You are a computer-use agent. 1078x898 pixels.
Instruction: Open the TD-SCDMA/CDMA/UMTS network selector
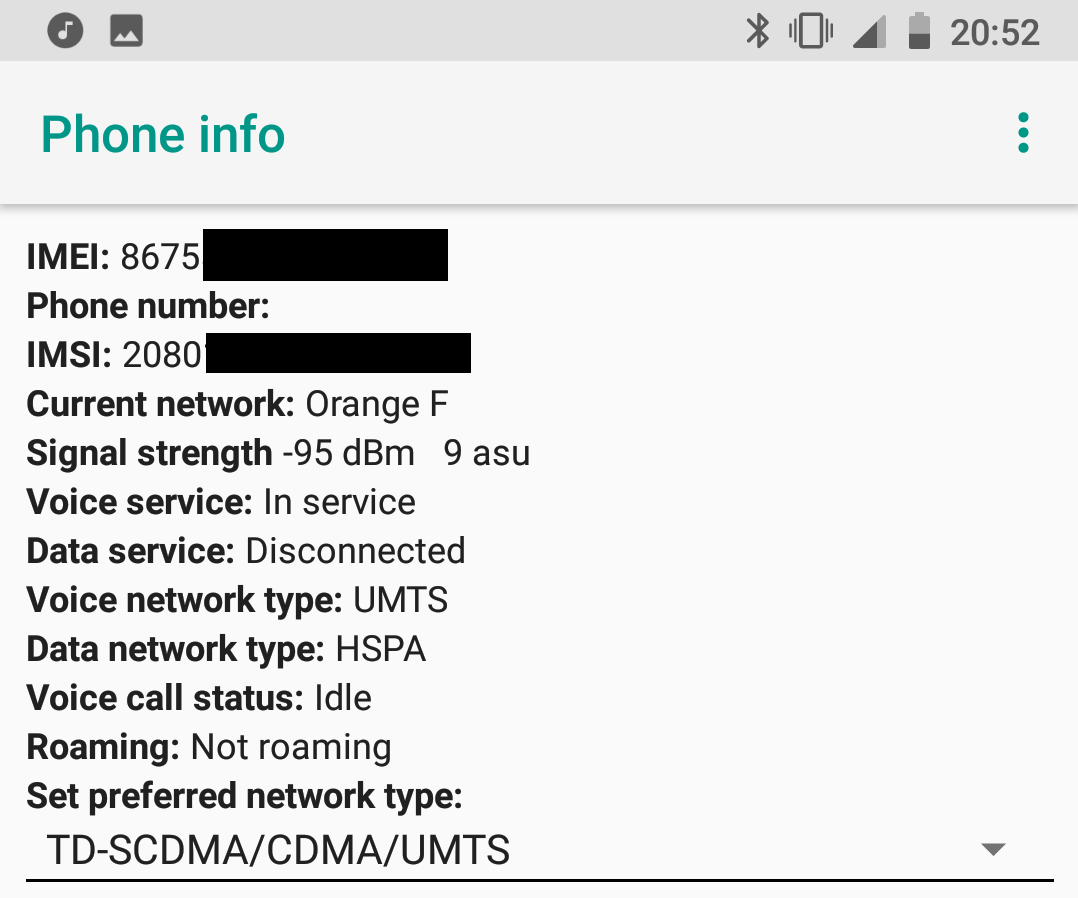[540, 850]
